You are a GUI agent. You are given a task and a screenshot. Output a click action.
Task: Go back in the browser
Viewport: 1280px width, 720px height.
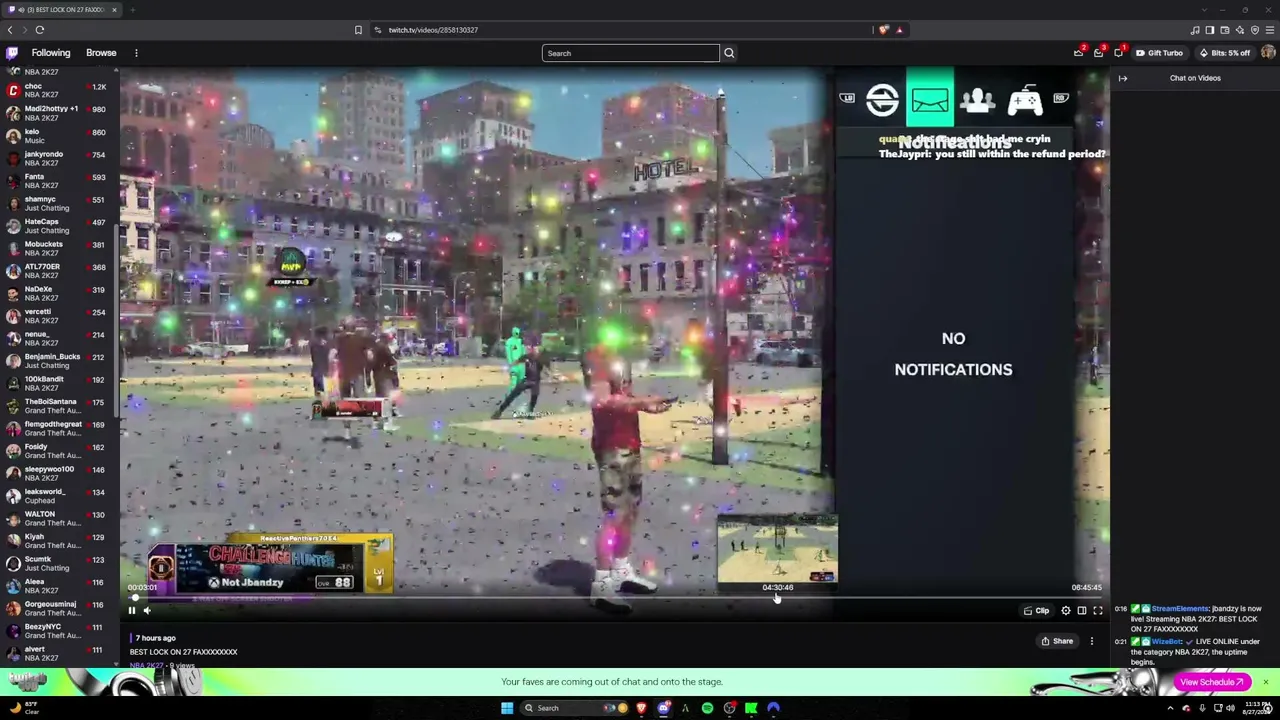10,30
